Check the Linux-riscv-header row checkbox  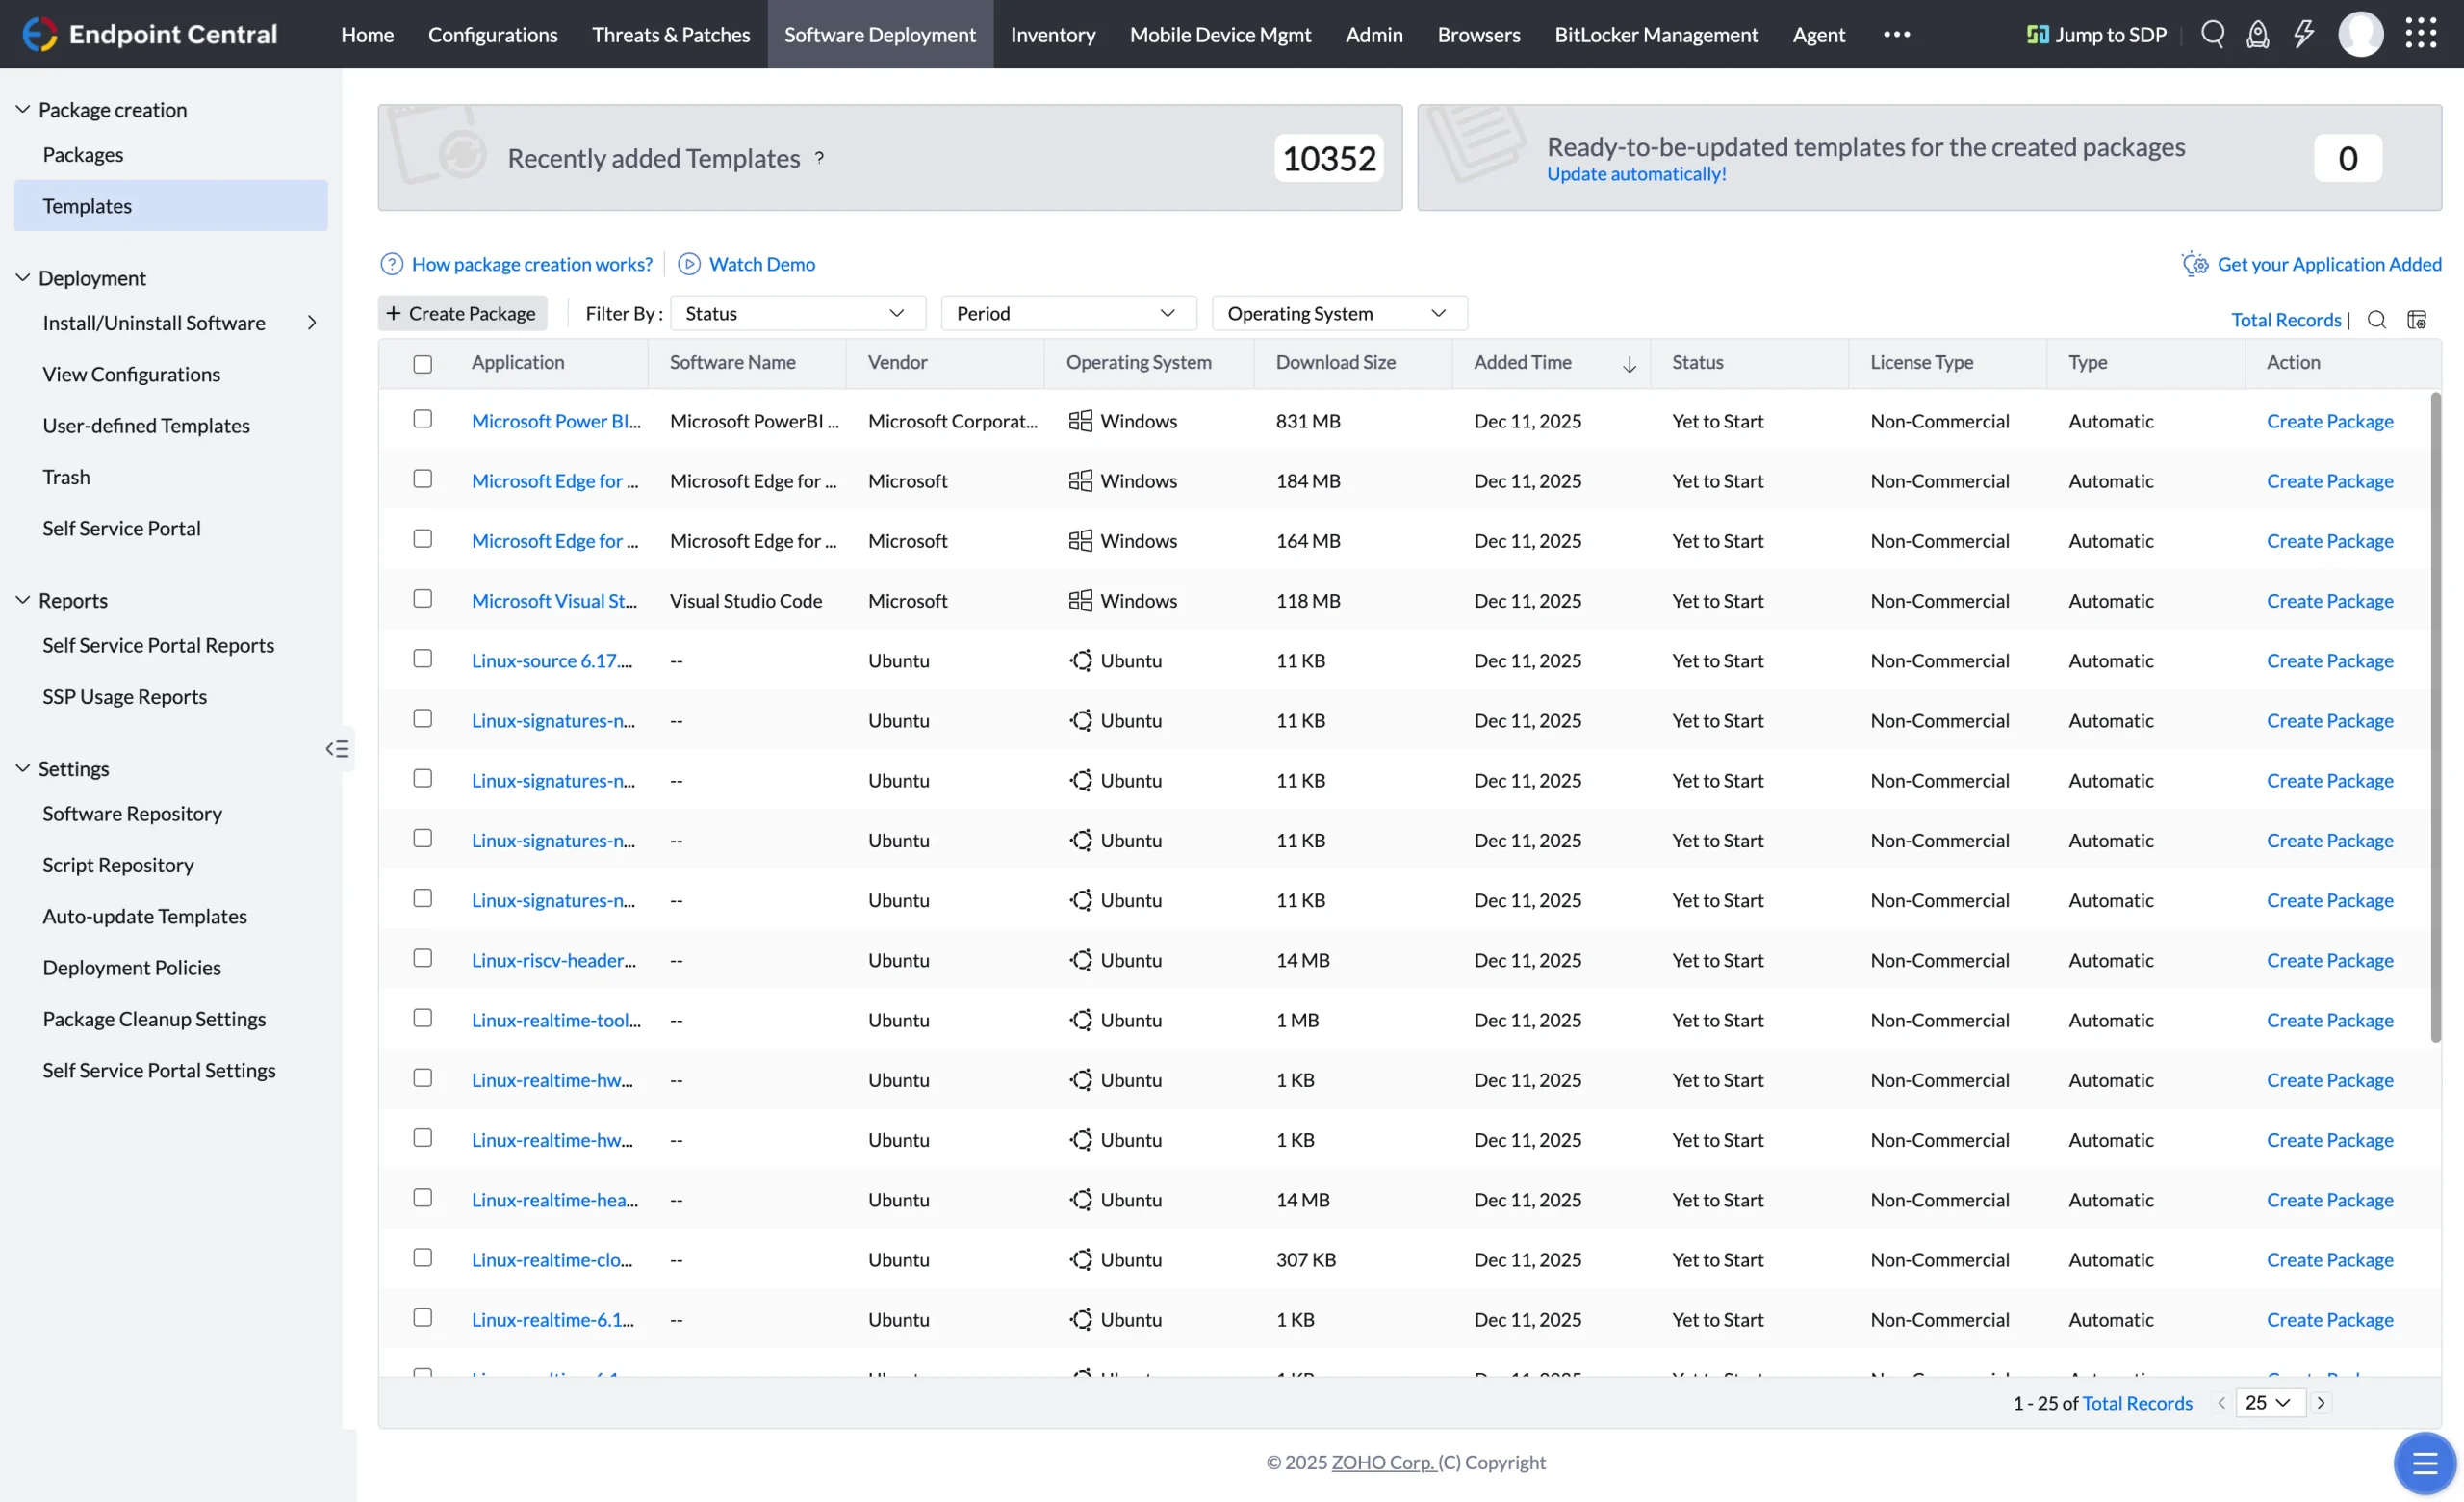423,958
